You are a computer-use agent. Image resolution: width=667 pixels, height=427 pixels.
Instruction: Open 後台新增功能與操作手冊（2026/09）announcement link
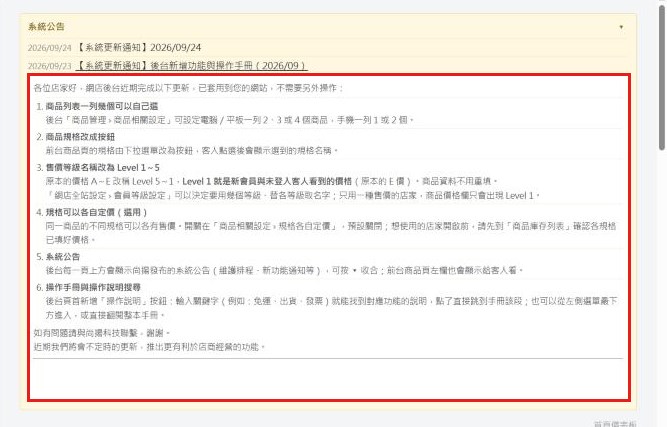point(191,65)
